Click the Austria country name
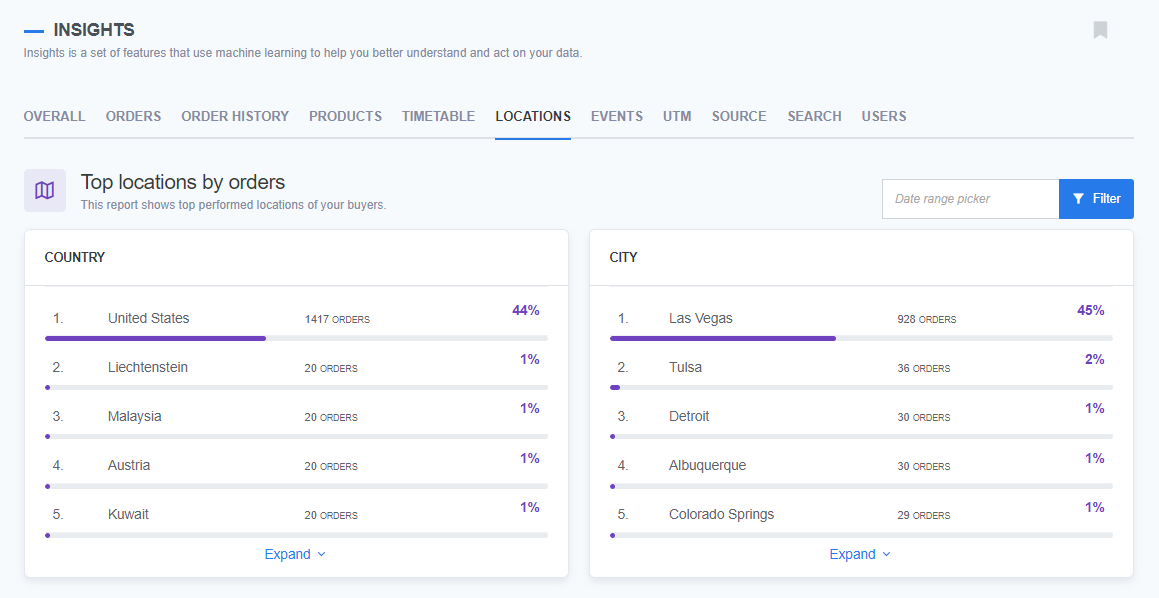 (x=129, y=465)
